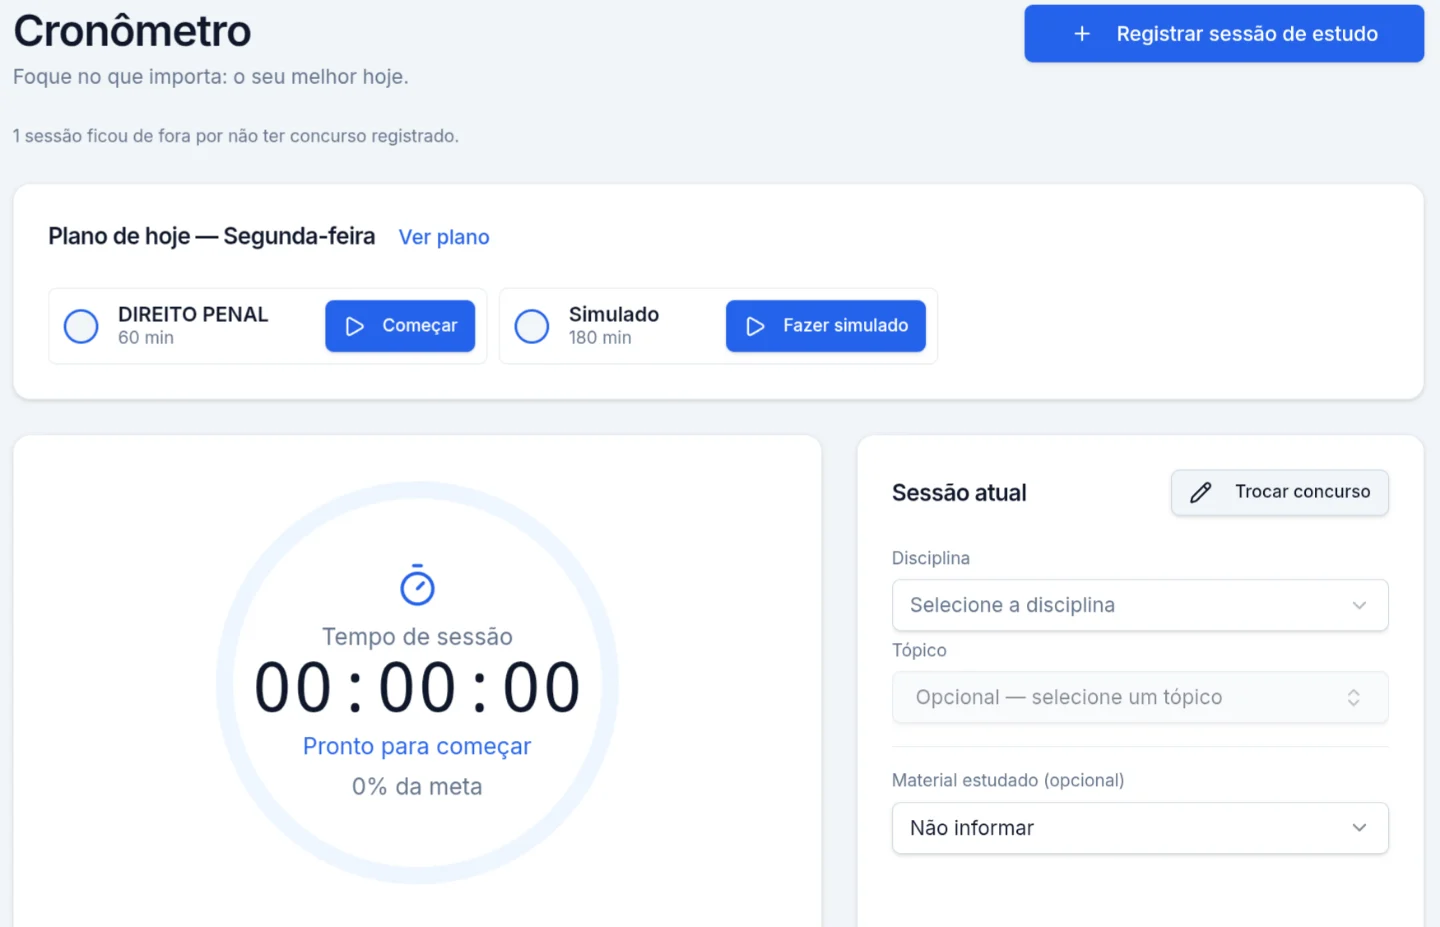Screen dimensions: 1440x927
Task: Click the 00 : 00 : 00 timer display
Action: point(417,688)
